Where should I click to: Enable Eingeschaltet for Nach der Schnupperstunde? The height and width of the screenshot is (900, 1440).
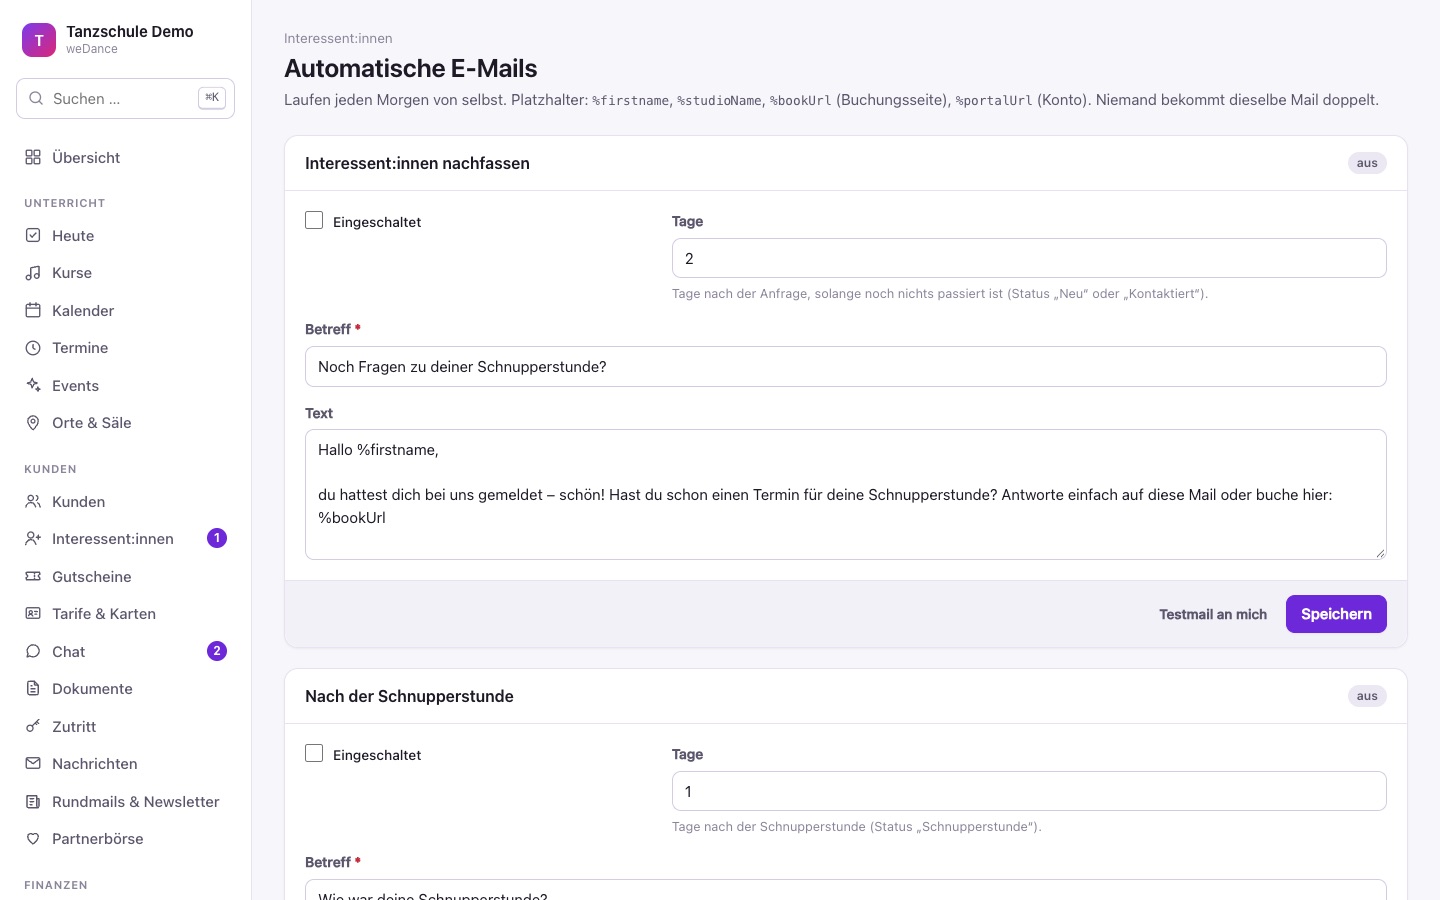pyautogui.click(x=314, y=753)
